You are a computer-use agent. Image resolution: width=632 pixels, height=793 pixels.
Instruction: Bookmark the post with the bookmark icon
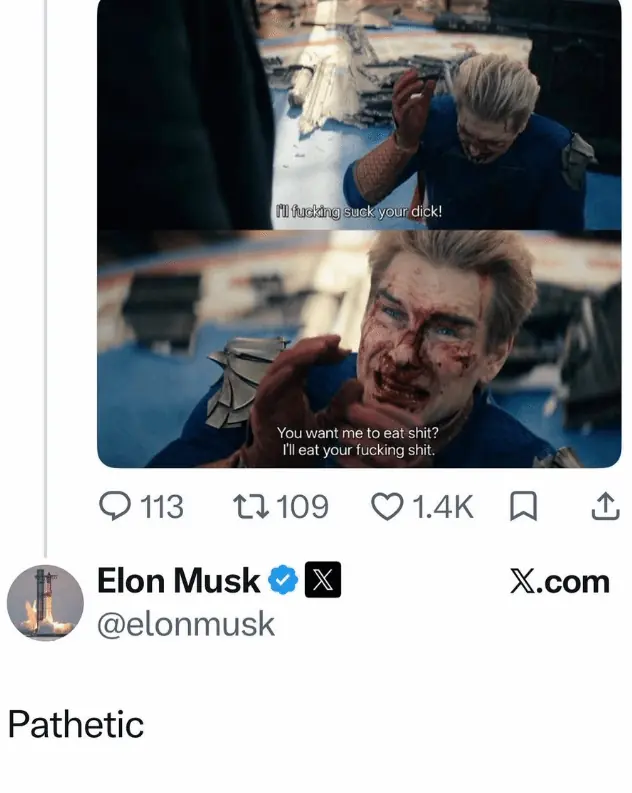coord(523,507)
